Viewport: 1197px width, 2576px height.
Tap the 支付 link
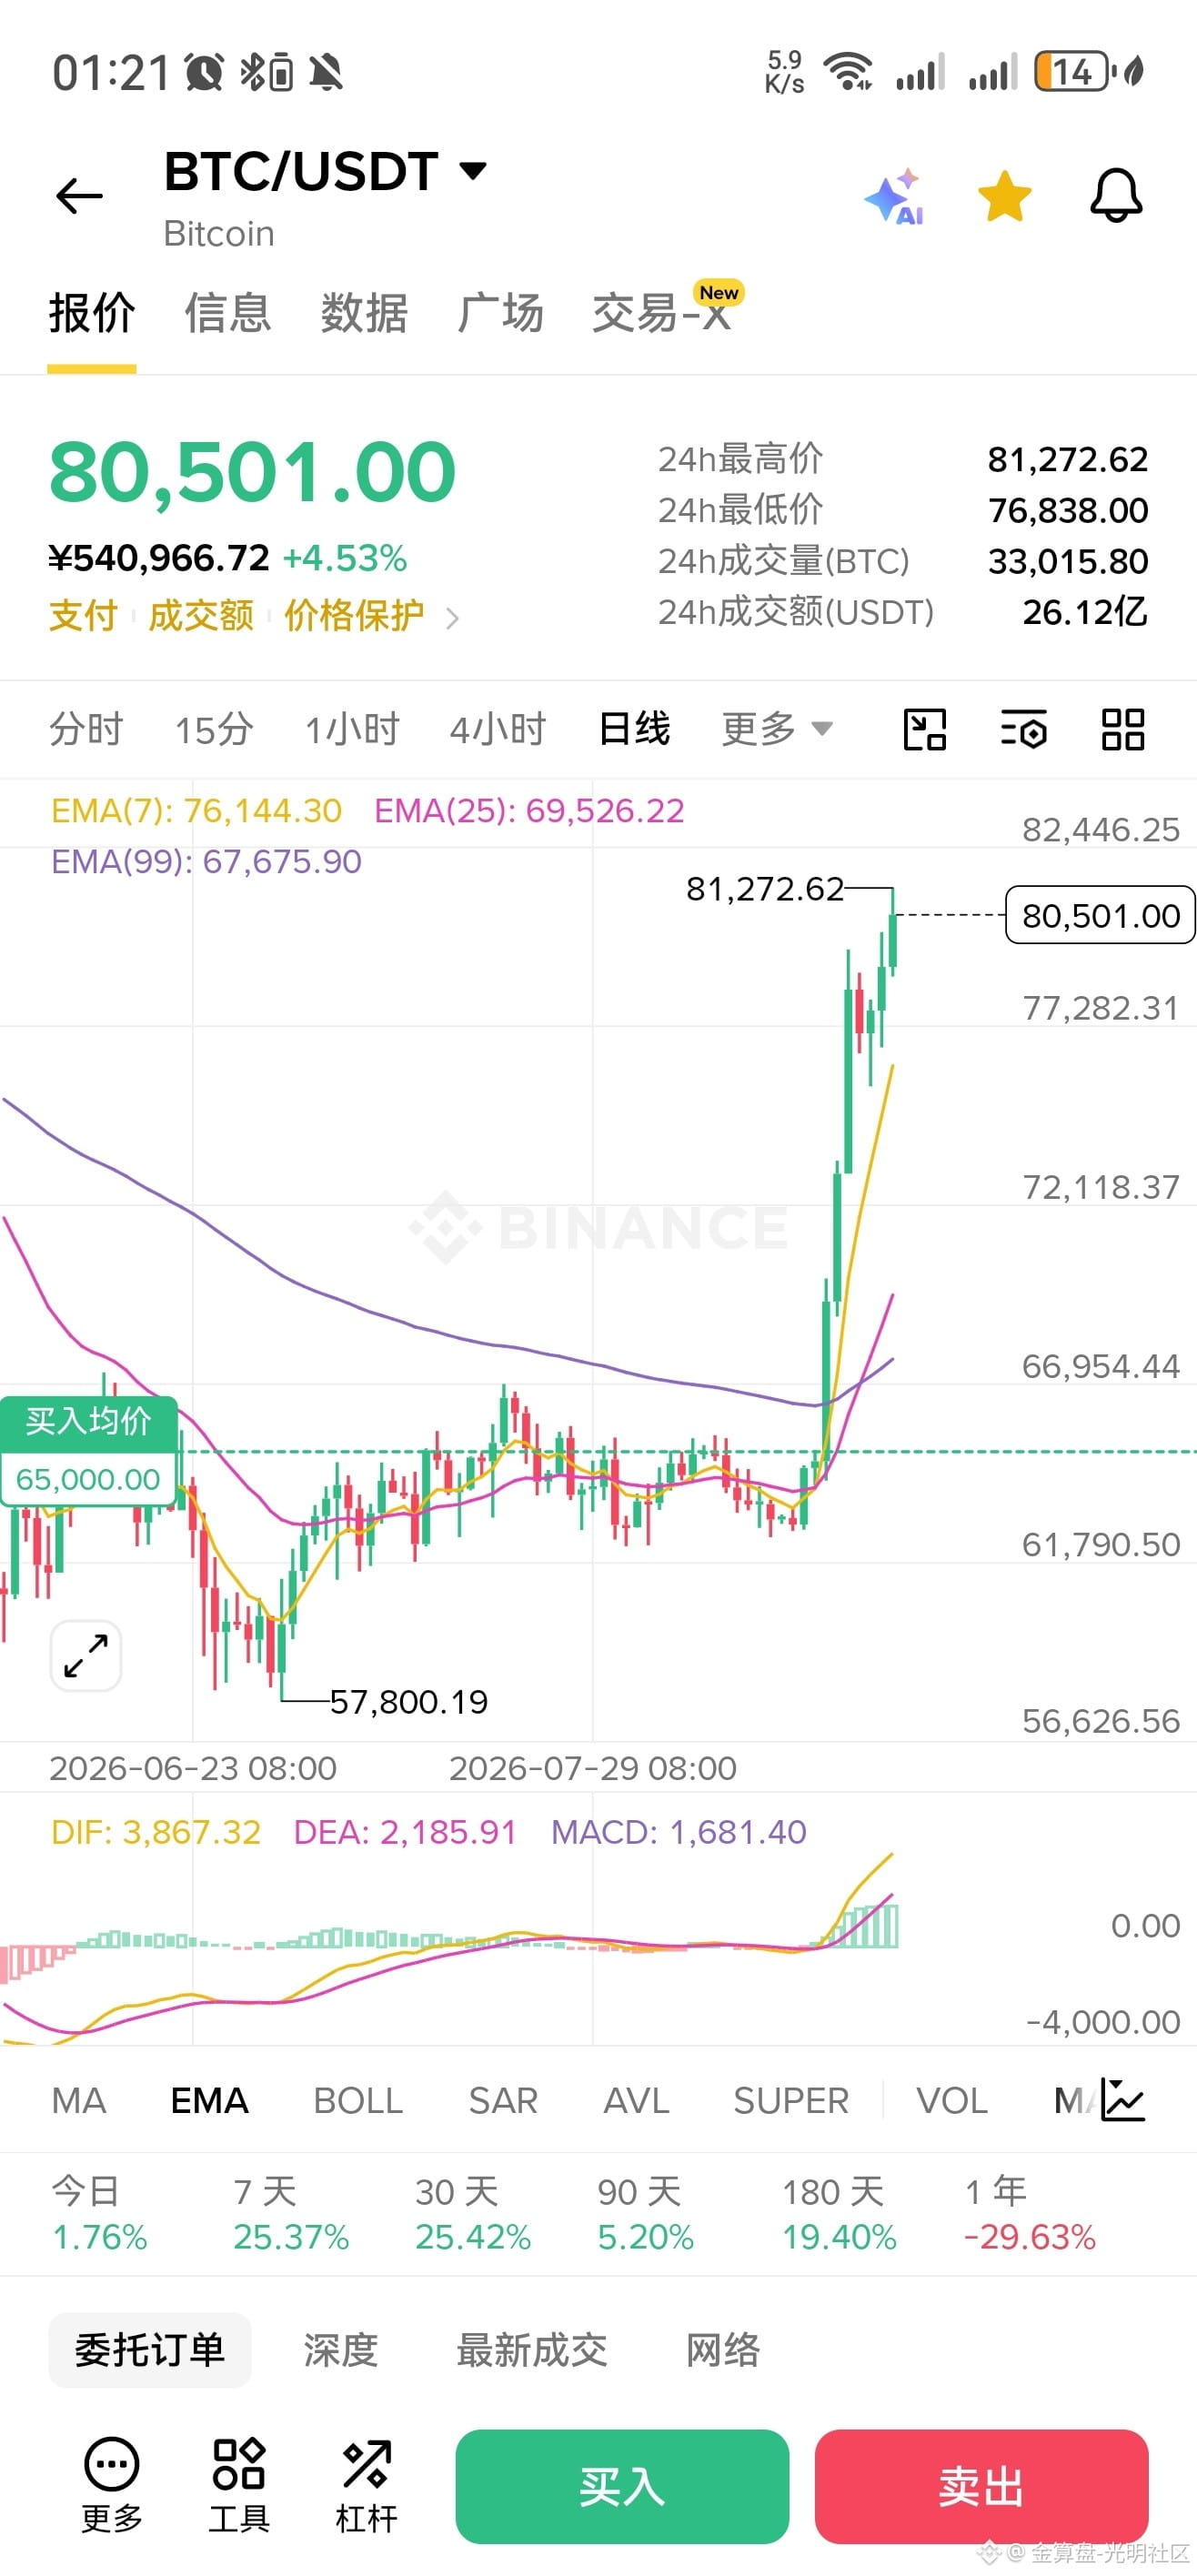coord(84,615)
